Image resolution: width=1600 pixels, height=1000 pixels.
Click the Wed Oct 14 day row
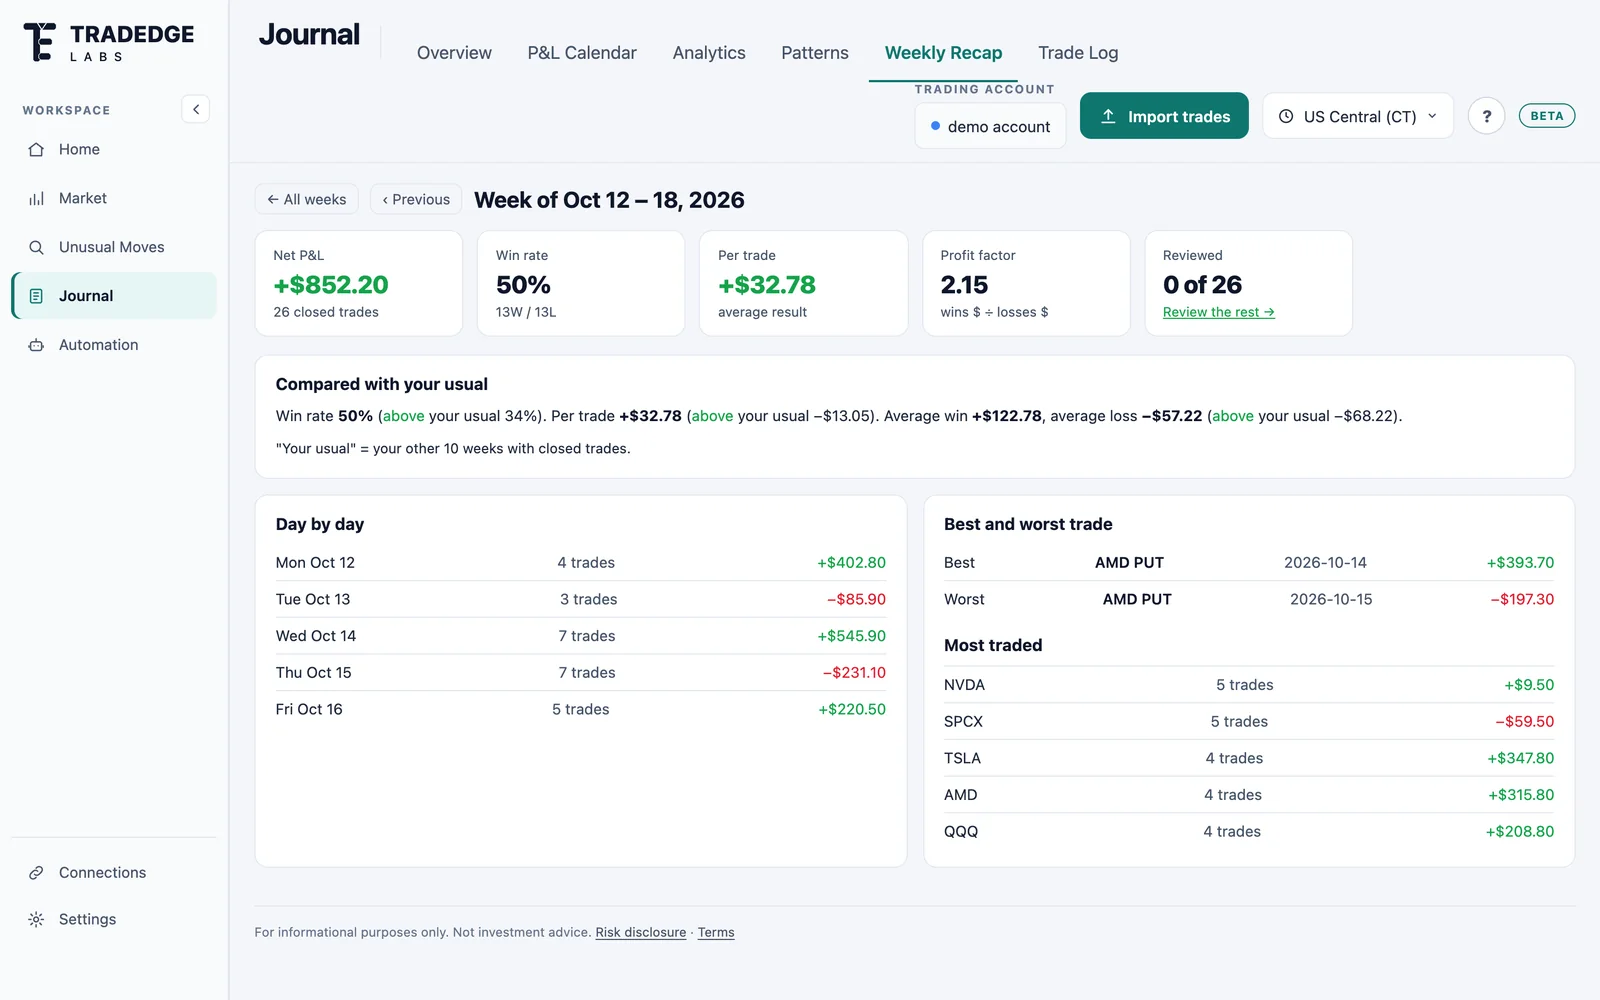click(581, 636)
